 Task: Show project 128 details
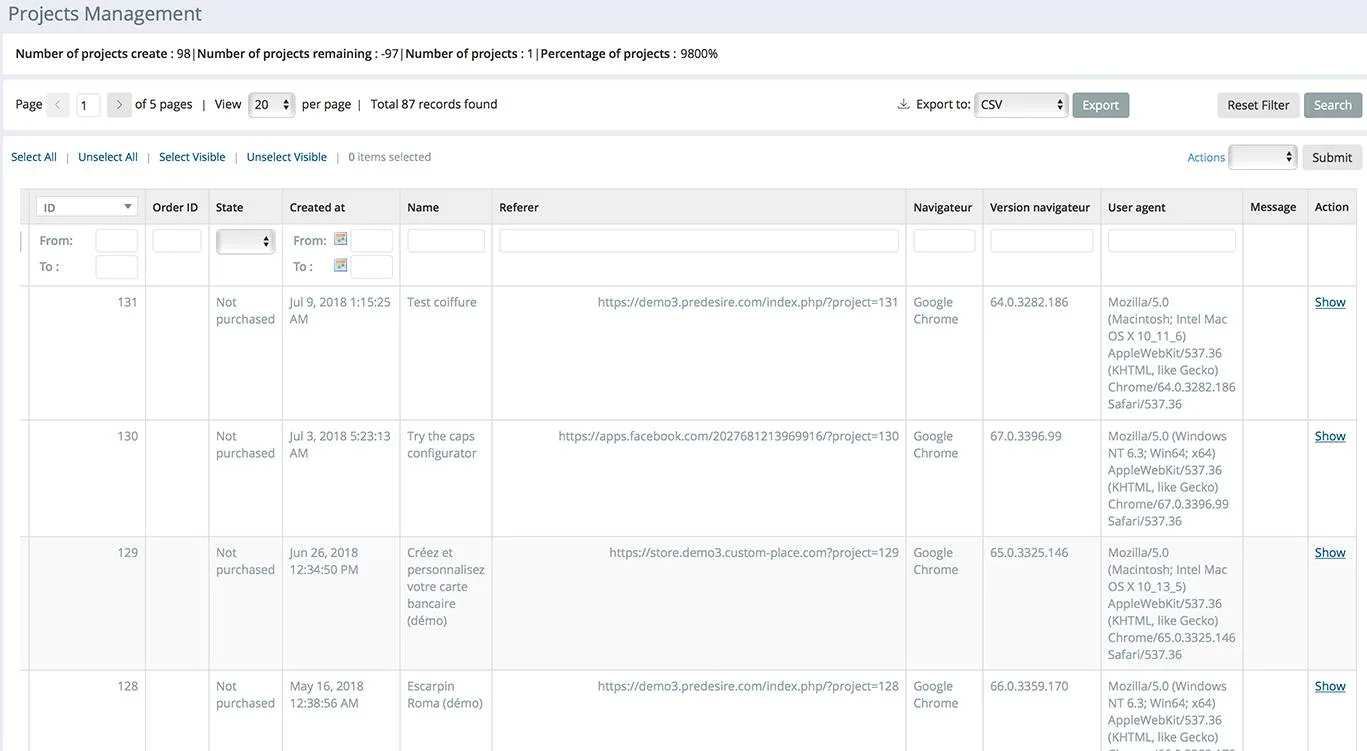(1330, 686)
